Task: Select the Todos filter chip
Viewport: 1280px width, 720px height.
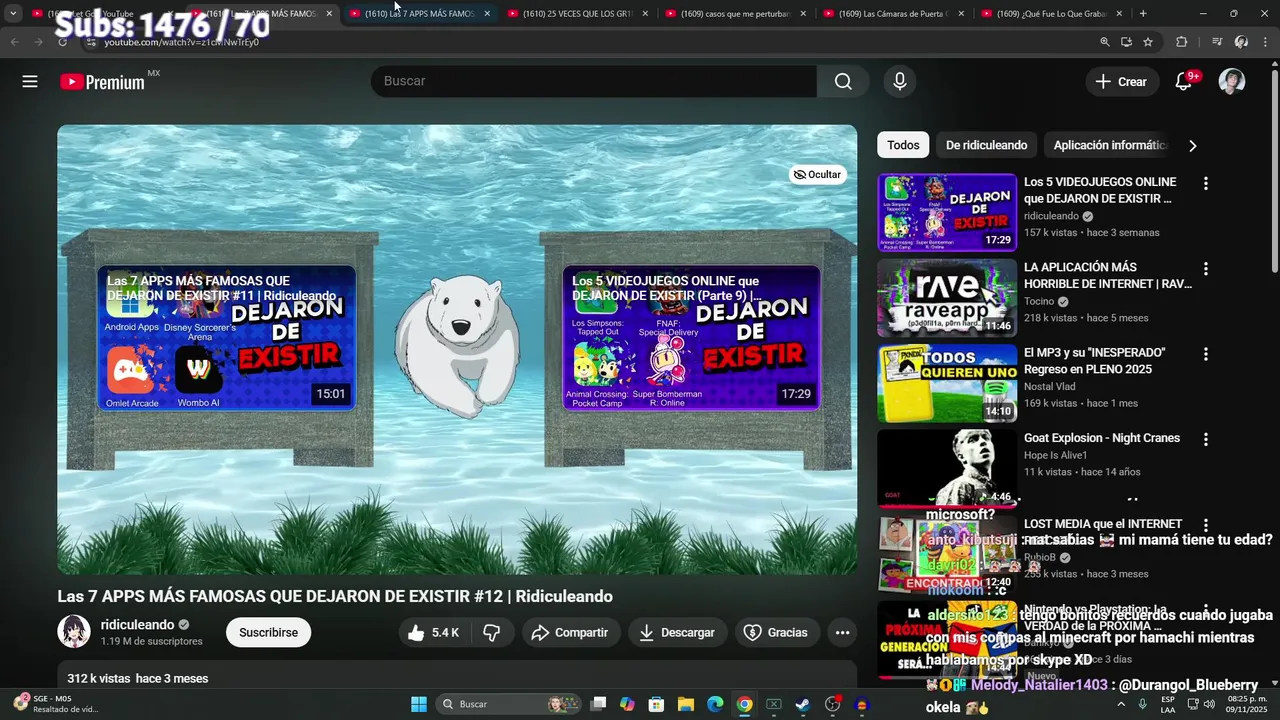Action: [x=903, y=145]
